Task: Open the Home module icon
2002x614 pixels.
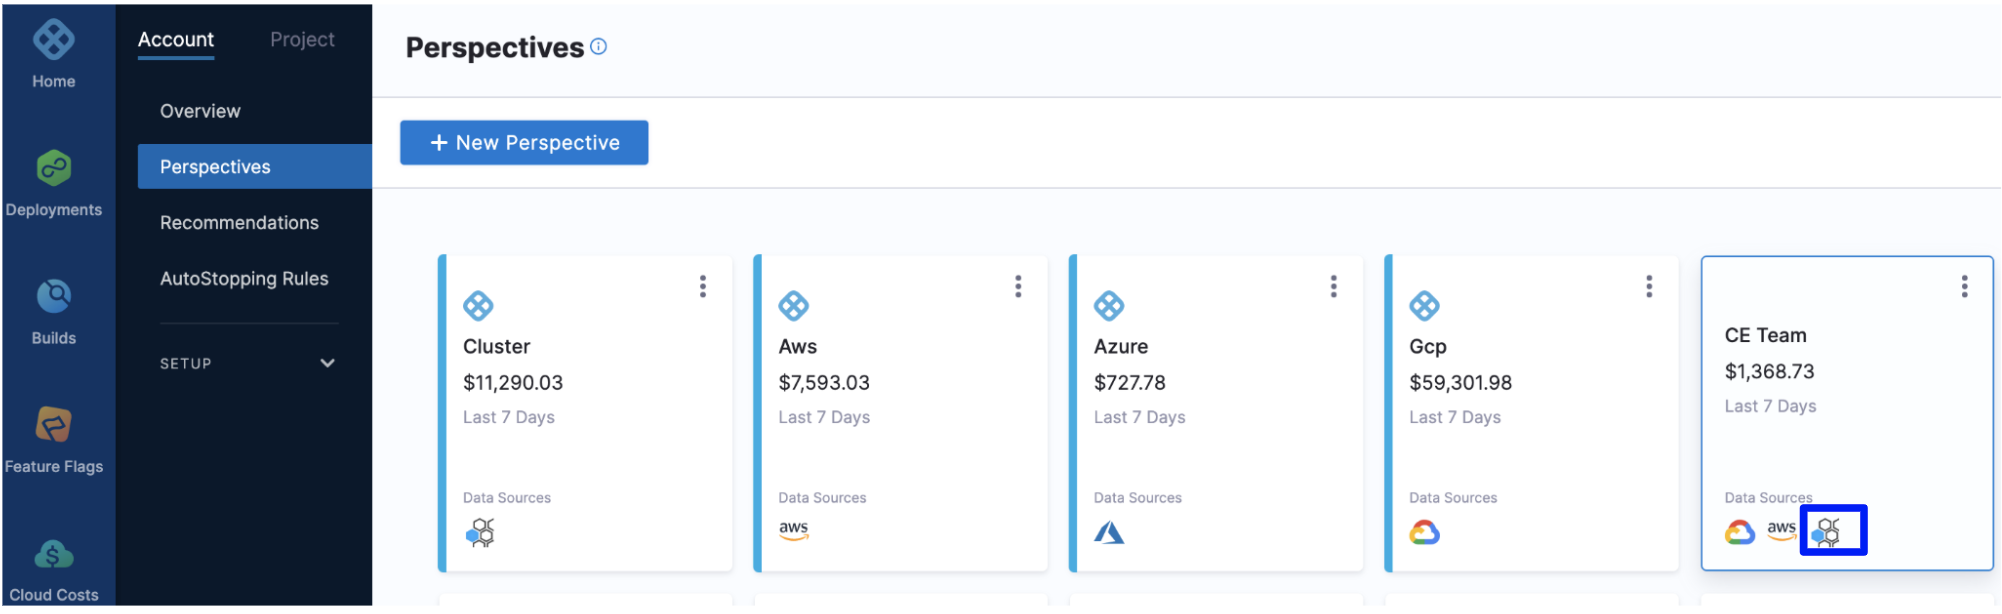Action: tap(54, 41)
